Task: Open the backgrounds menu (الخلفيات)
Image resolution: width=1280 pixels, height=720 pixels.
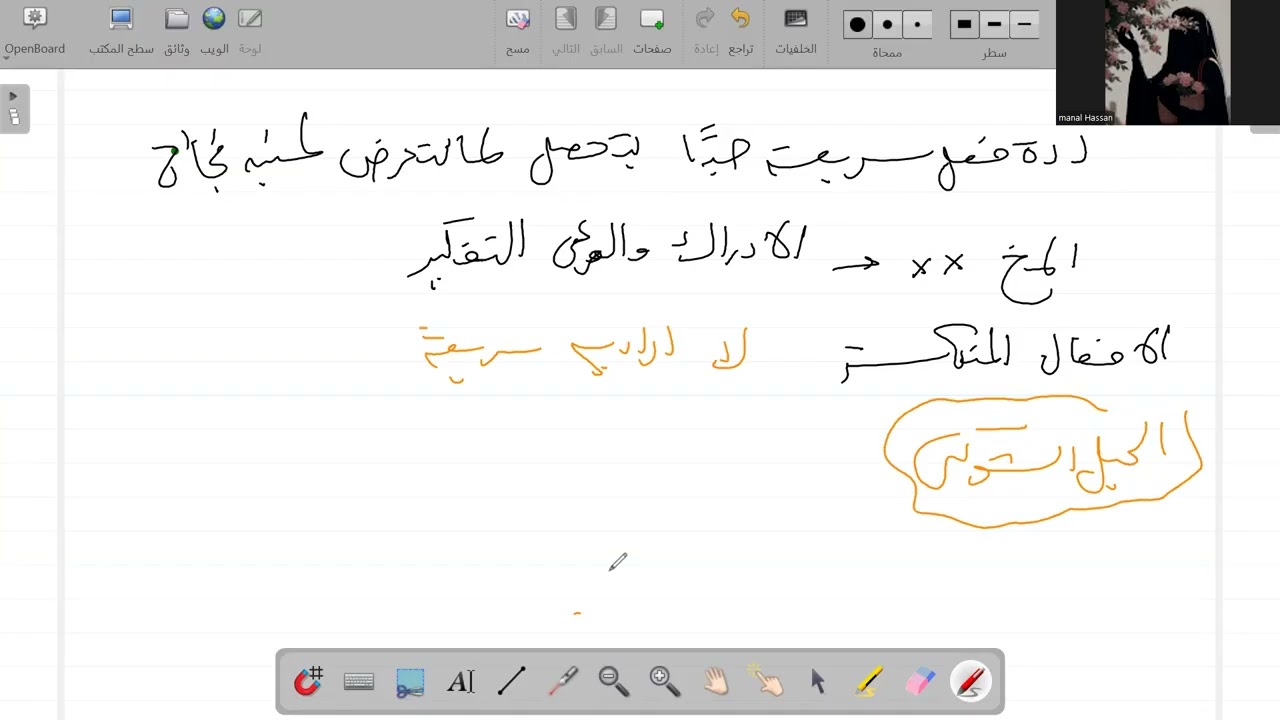Action: (796, 31)
